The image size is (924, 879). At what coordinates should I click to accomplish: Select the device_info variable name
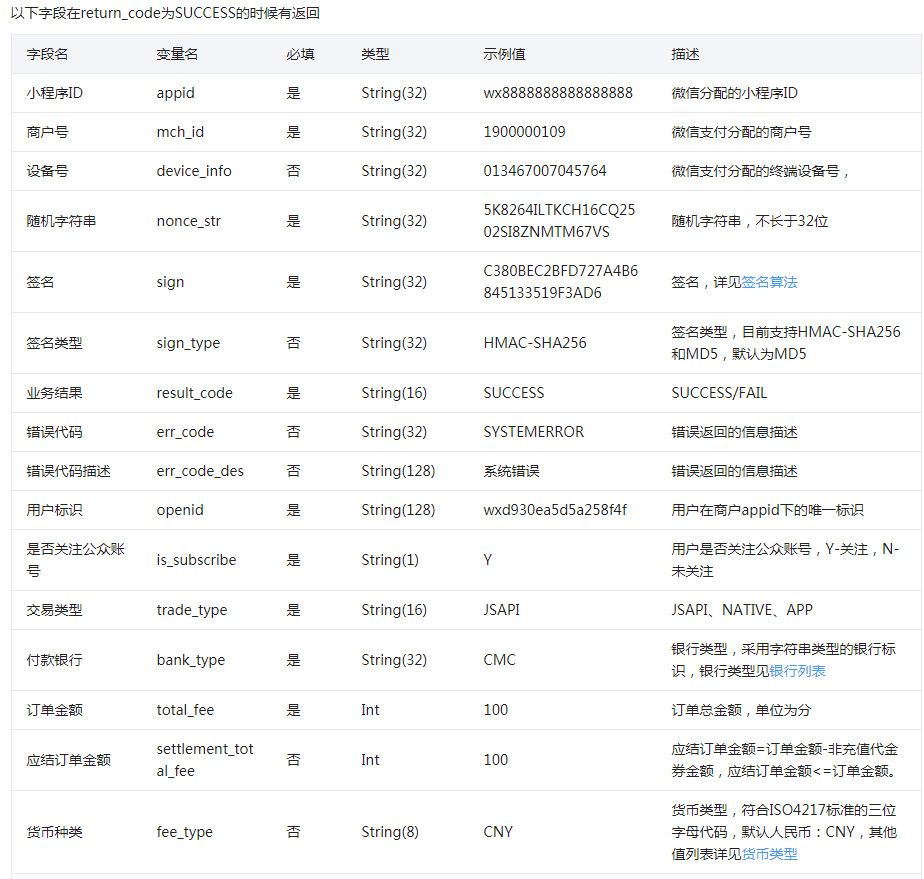pyautogui.click(x=194, y=171)
